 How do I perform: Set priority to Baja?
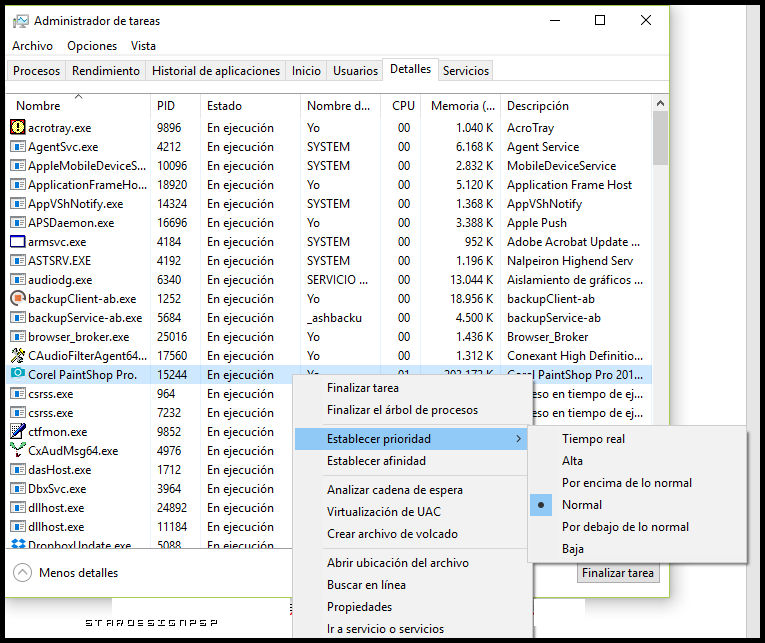pyautogui.click(x=637, y=548)
